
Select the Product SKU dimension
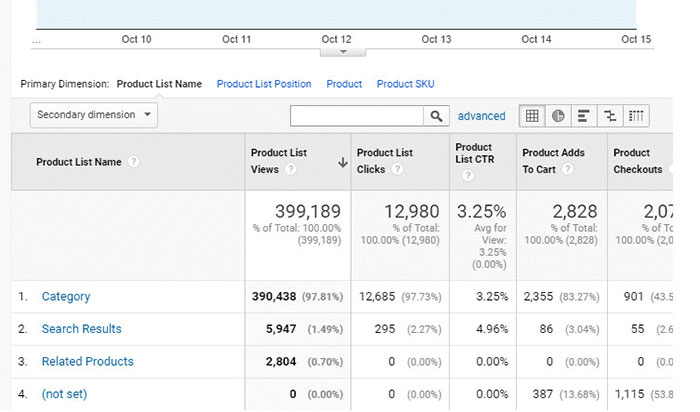tap(405, 84)
